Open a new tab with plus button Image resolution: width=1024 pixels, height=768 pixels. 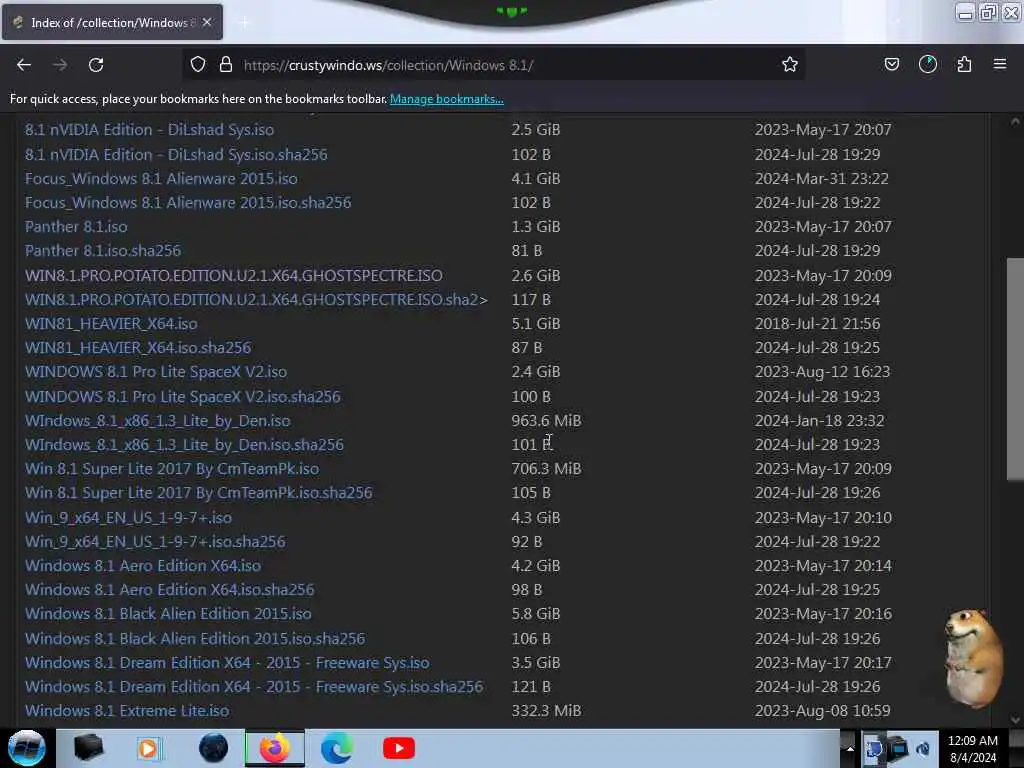244,23
